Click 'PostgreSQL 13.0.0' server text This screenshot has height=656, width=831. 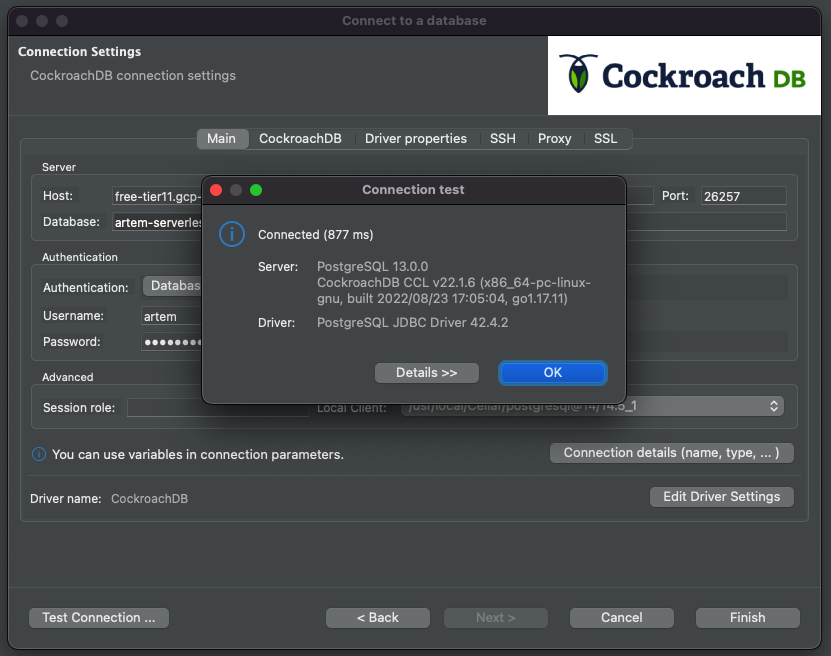[x=372, y=267]
